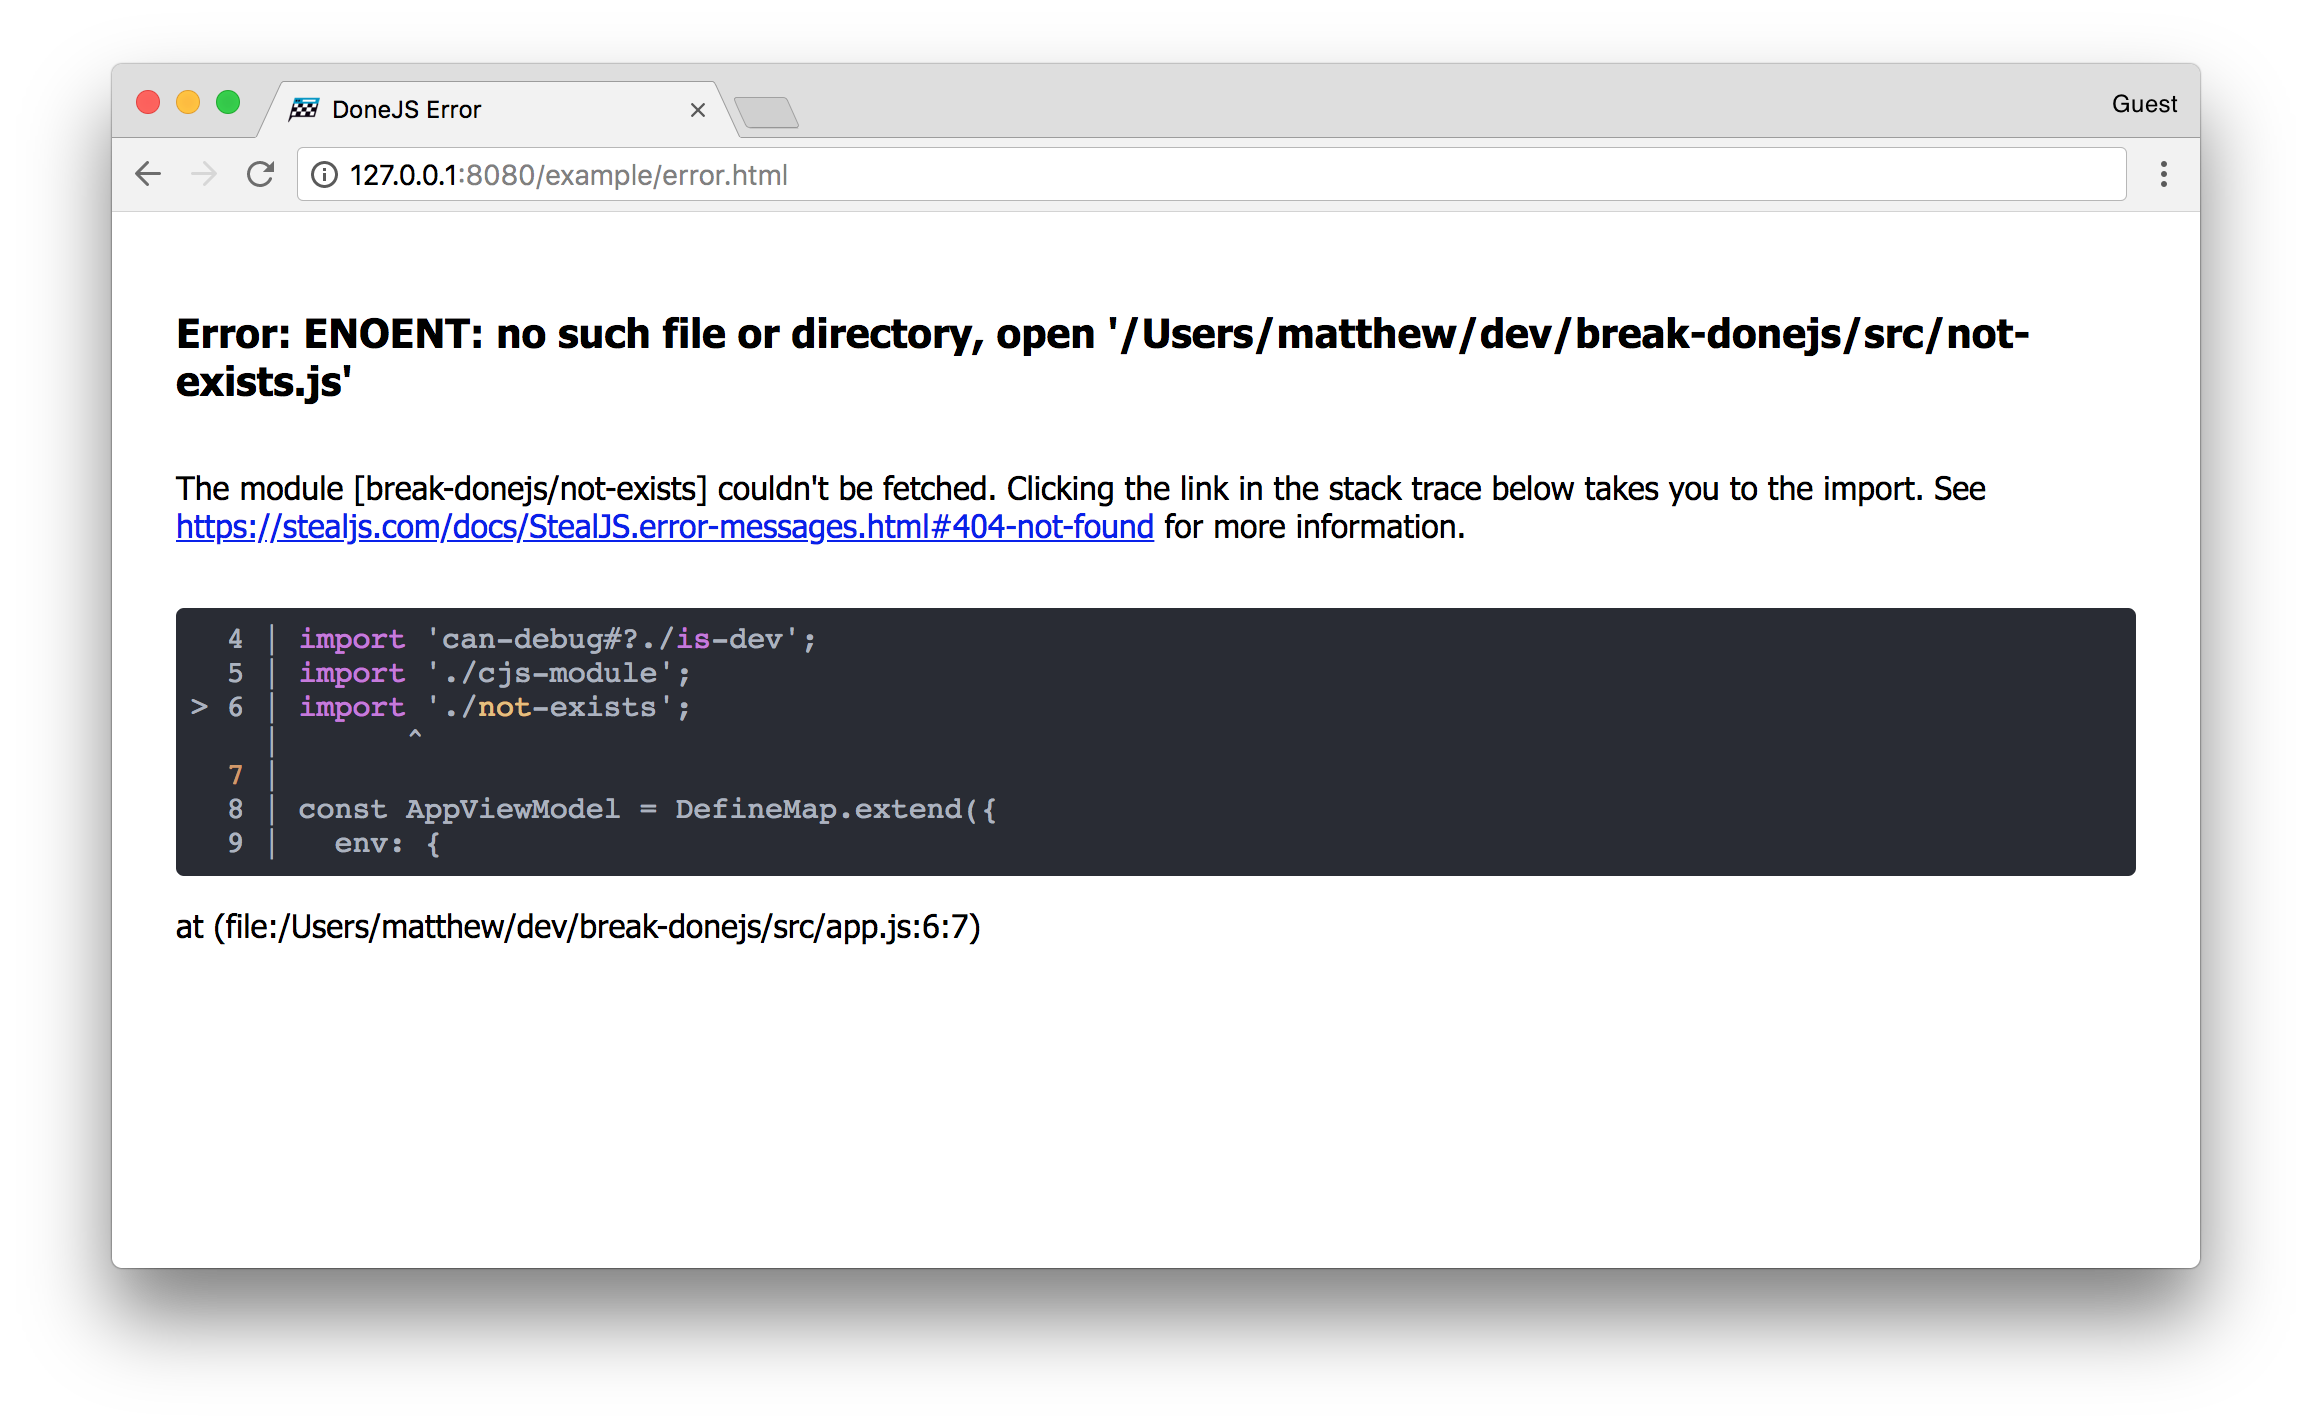Viewport: 2312px width, 1428px height.
Task: Click the Guest profile label
Action: pyautogui.click(x=2144, y=104)
